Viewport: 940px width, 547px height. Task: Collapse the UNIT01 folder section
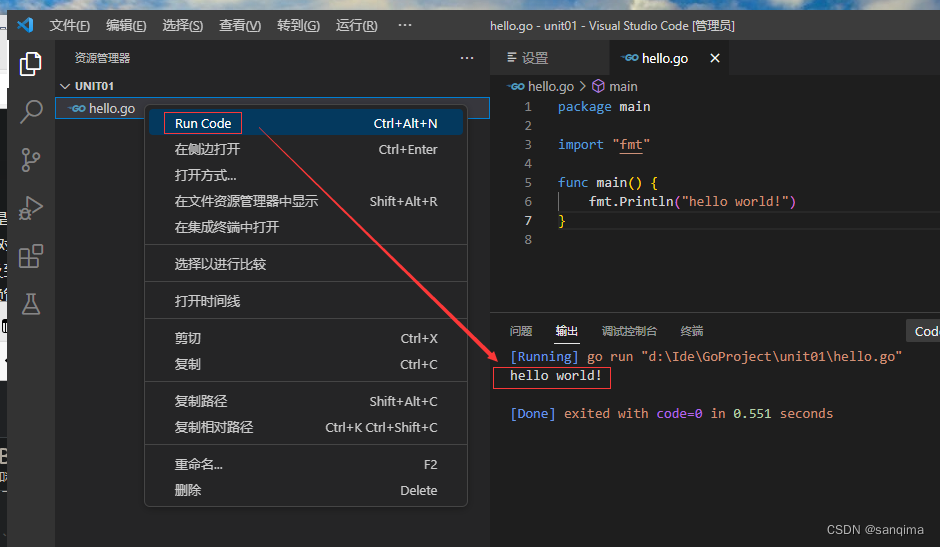(x=65, y=86)
